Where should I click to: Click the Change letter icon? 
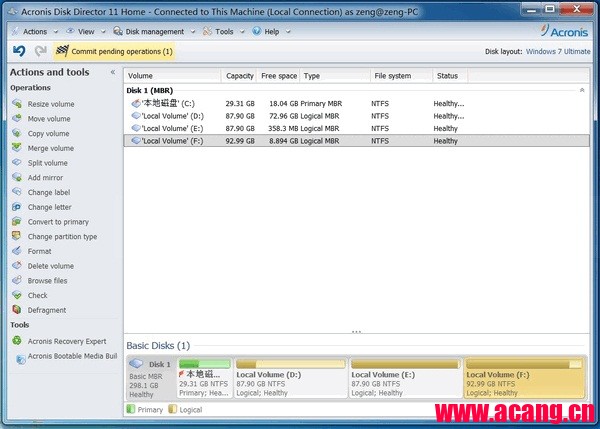tap(17, 207)
